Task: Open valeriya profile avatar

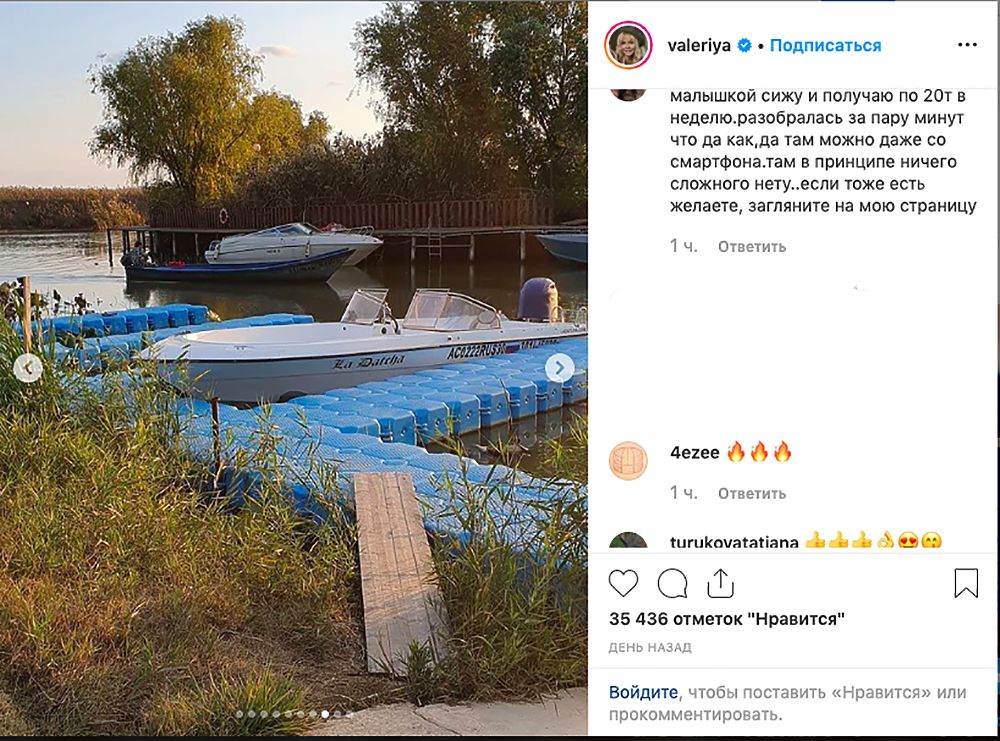Action: [628, 45]
